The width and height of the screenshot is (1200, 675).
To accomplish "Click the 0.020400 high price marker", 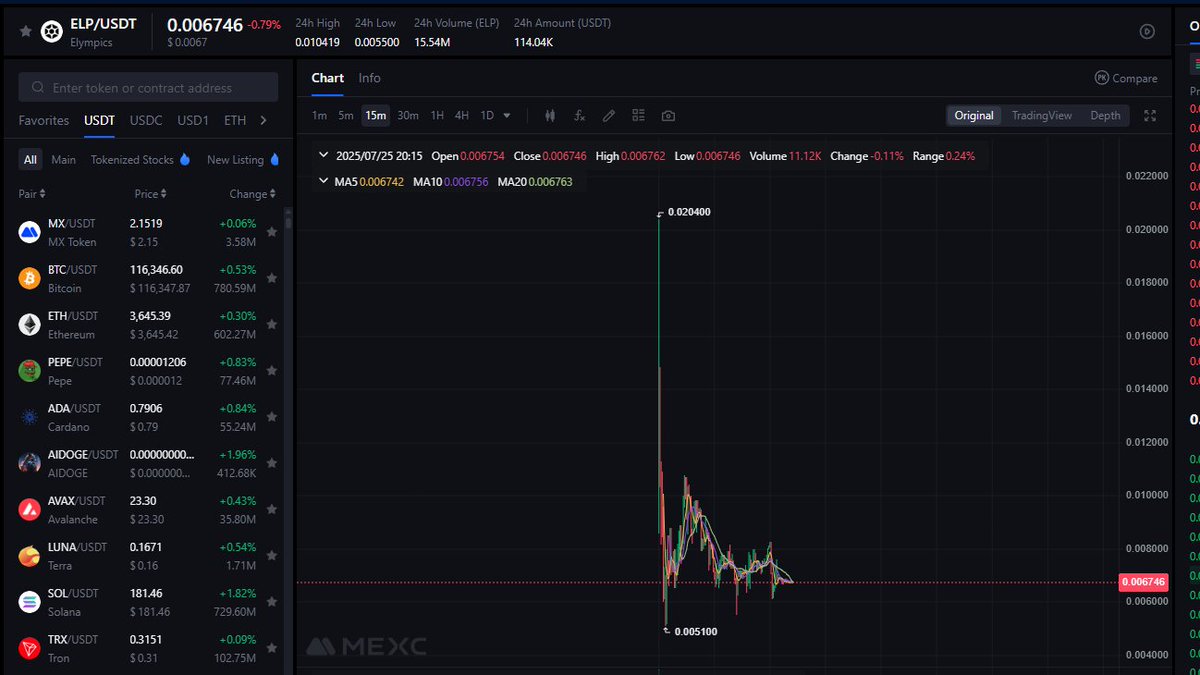I will pos(690,212).
